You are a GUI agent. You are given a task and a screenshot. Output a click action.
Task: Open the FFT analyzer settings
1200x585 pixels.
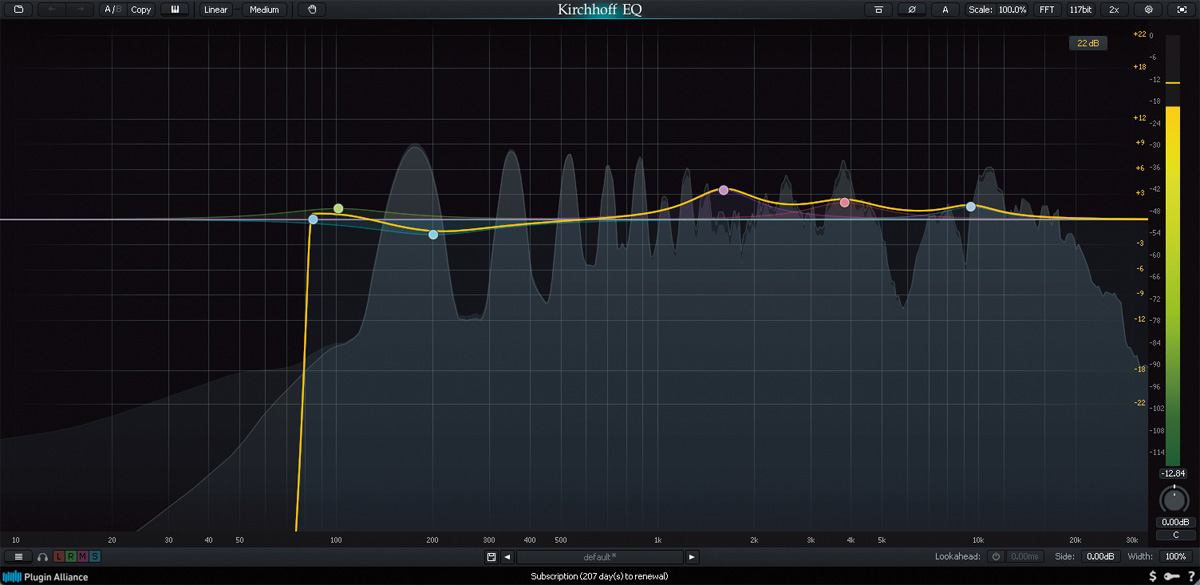tap(1046, 9)
